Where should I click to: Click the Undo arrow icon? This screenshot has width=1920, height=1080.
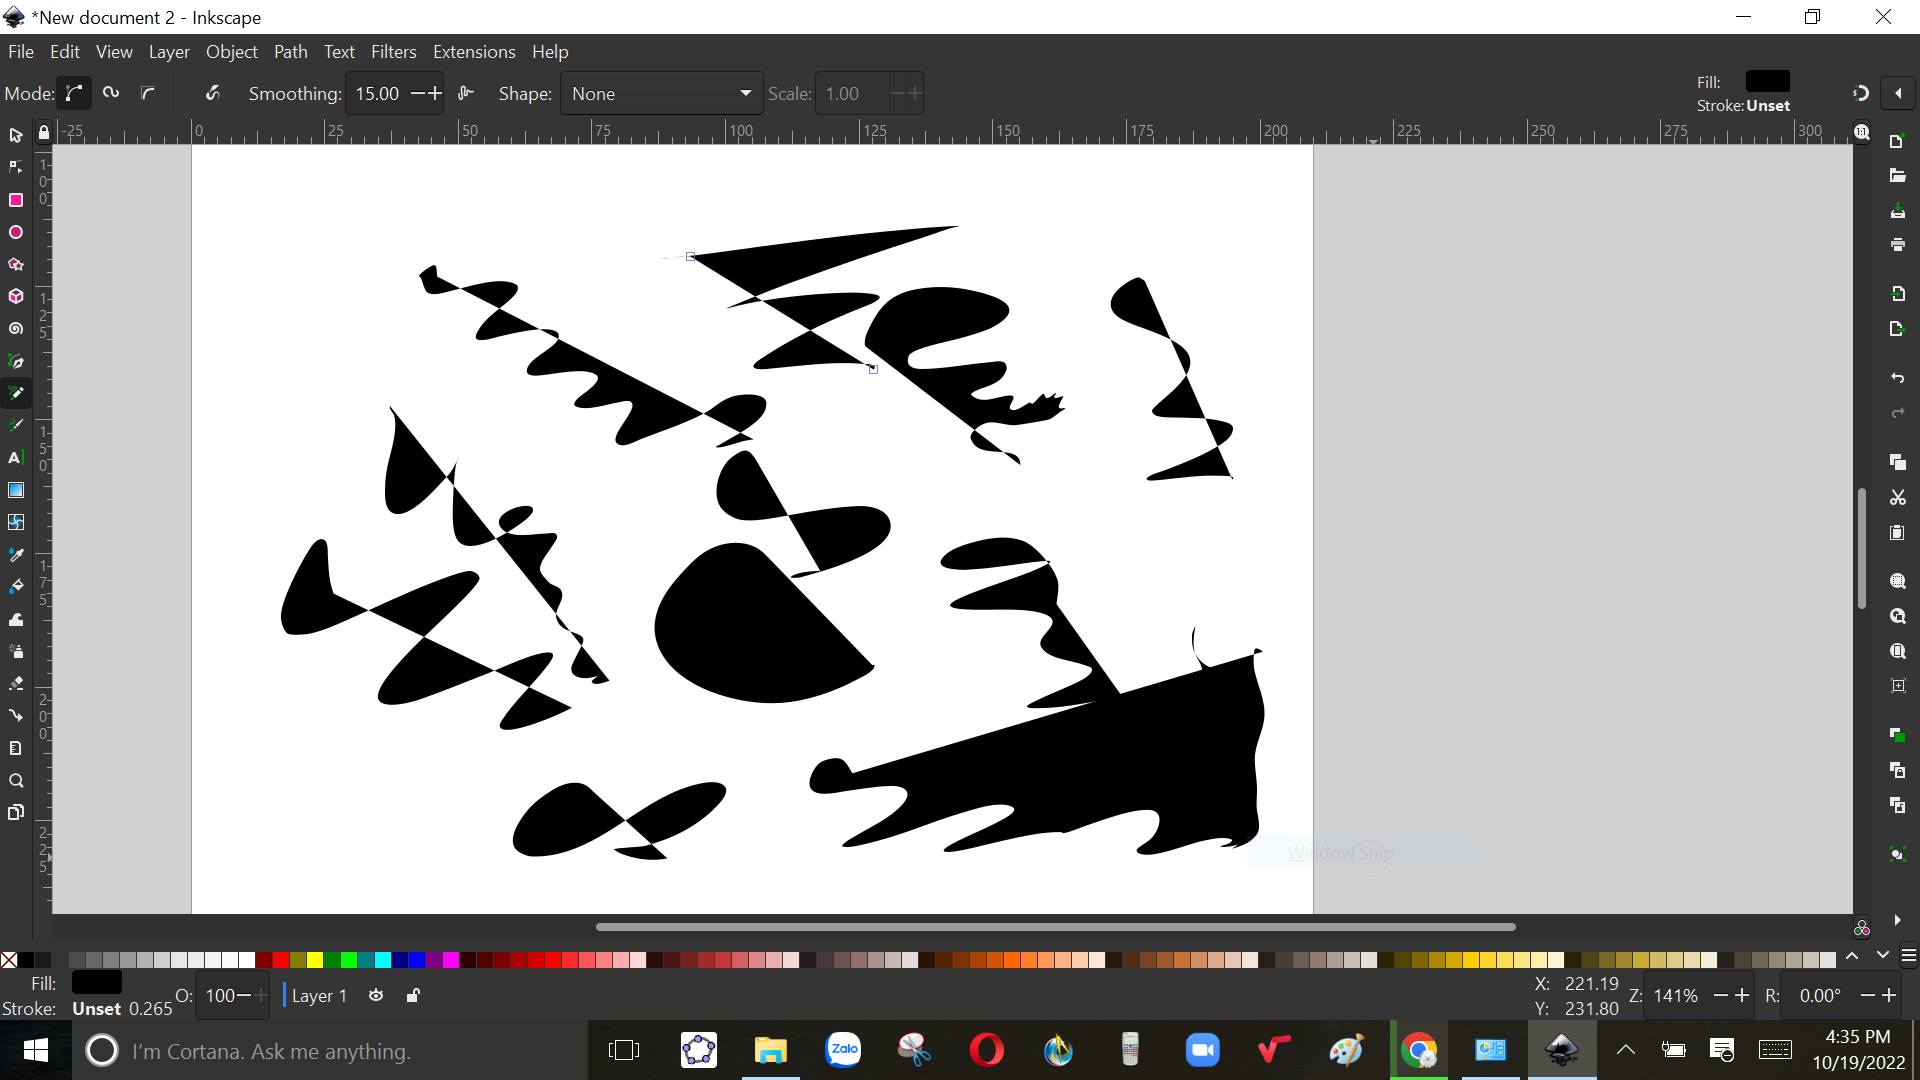coord(1897,378)
